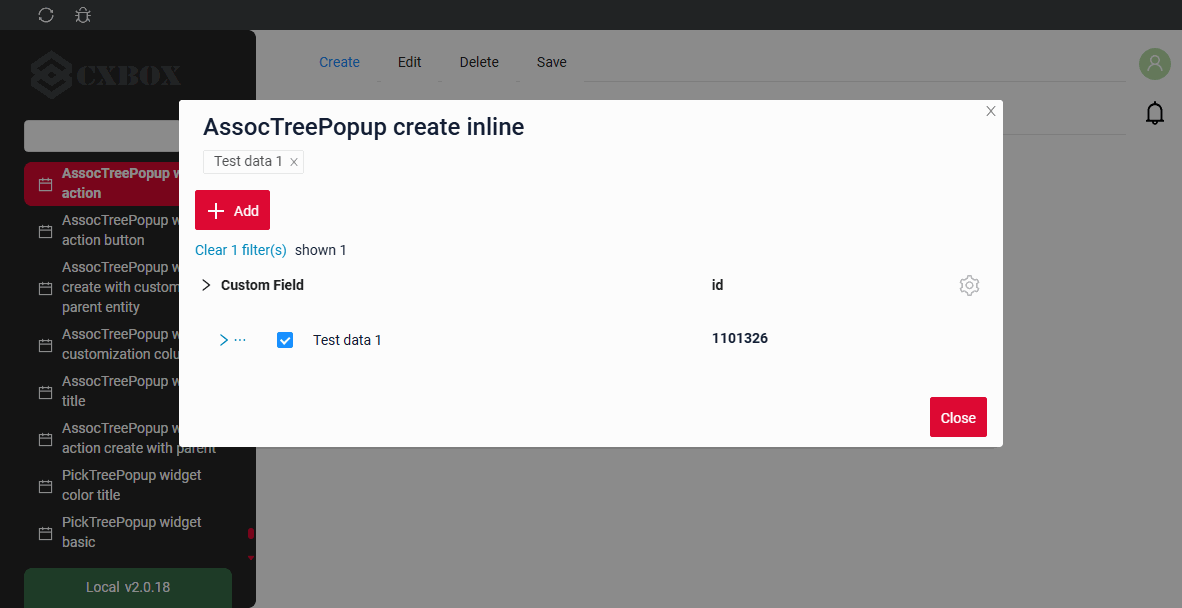Click the id column header

point(718,286)
